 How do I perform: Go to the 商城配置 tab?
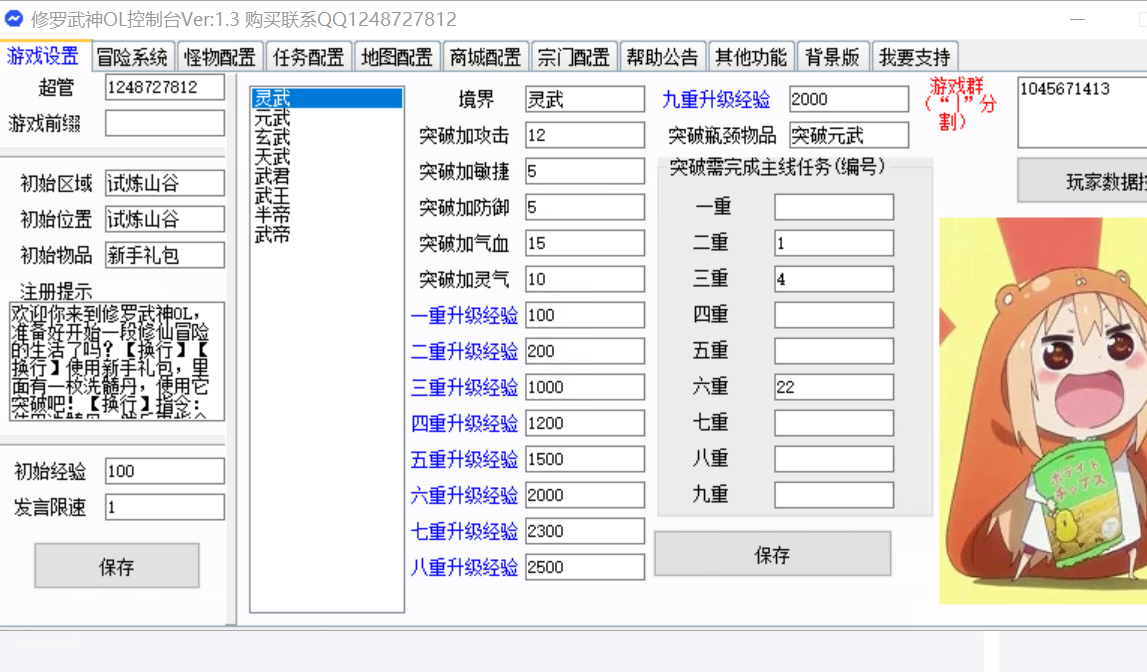(485, 57)
